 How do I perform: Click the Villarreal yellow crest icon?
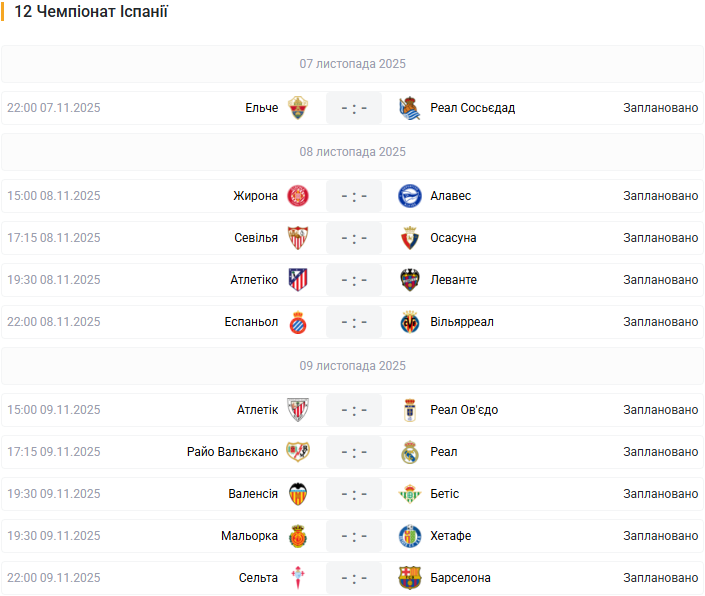(x=410, y=322)
